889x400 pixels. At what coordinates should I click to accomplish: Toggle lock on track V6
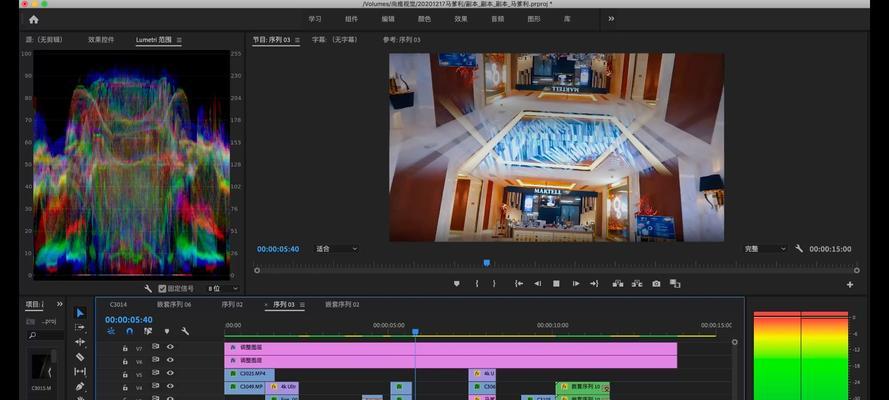pos(125,360)
